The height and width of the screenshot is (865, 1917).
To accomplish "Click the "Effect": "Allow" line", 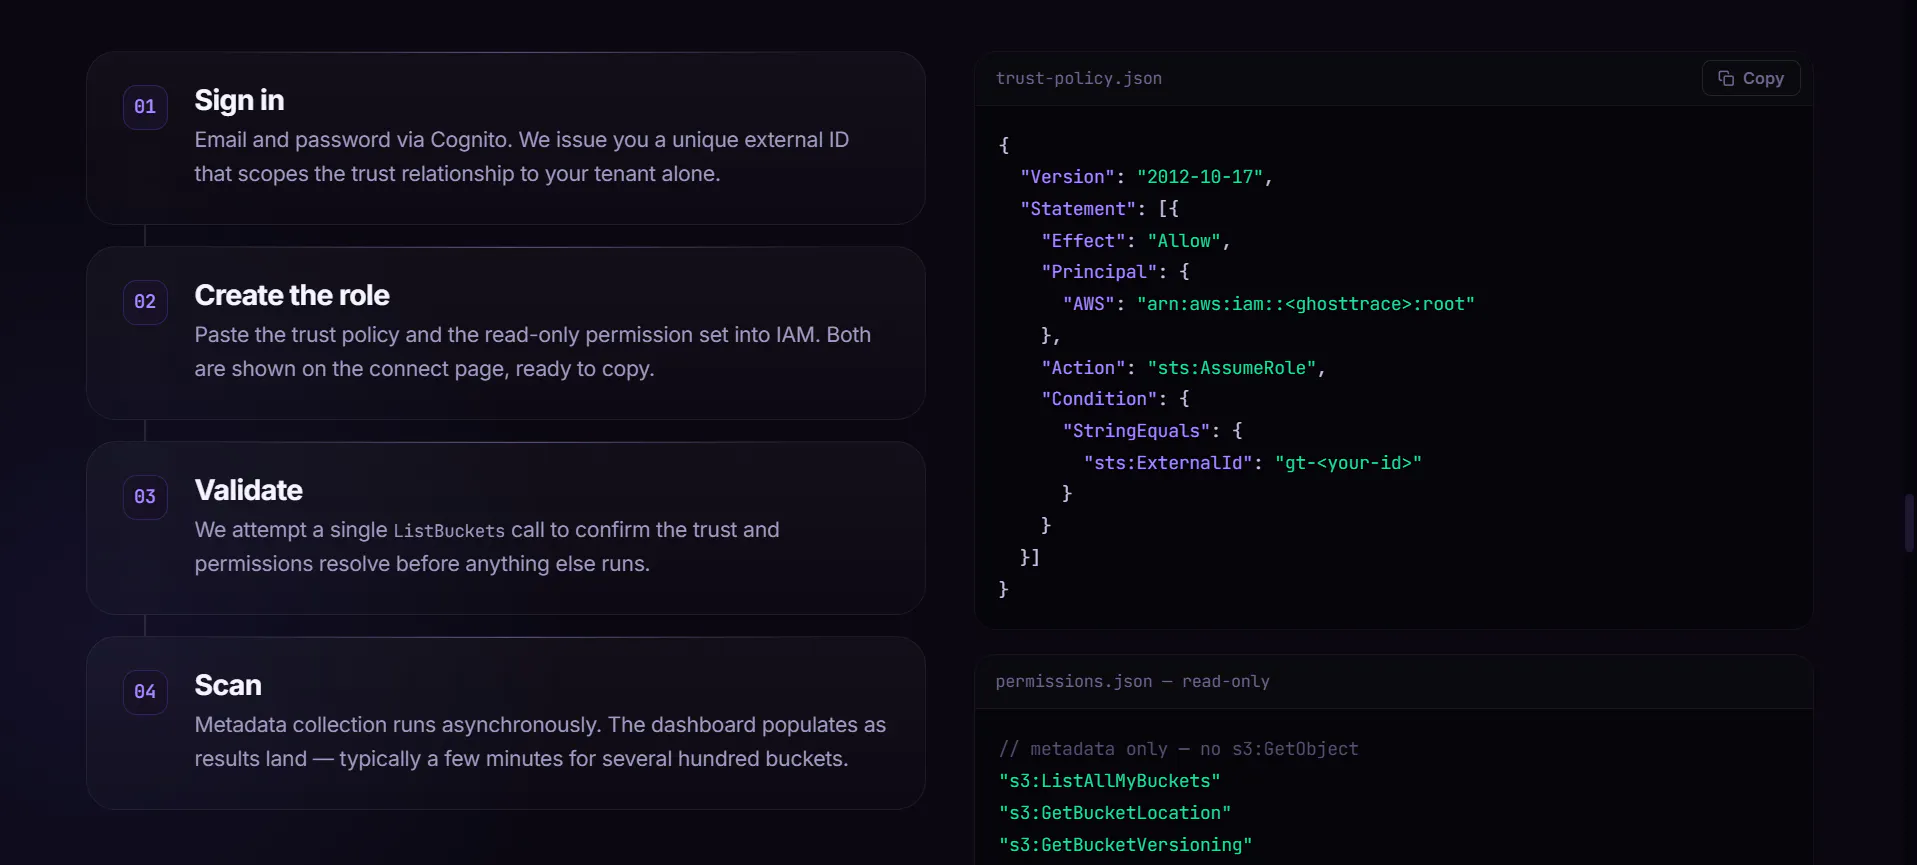I will 1136,241.
